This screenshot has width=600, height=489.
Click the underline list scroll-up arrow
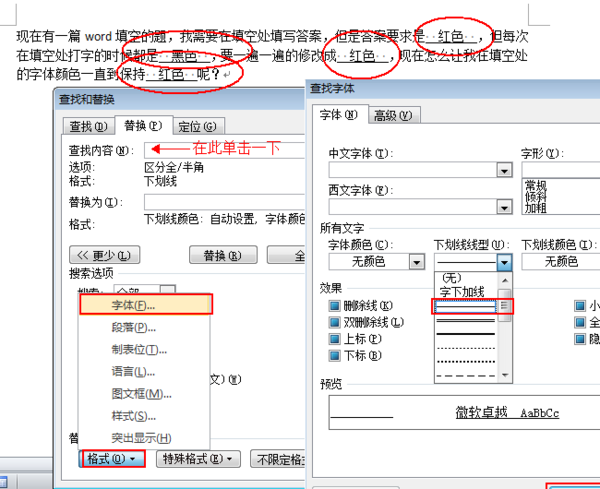point(505,280)
